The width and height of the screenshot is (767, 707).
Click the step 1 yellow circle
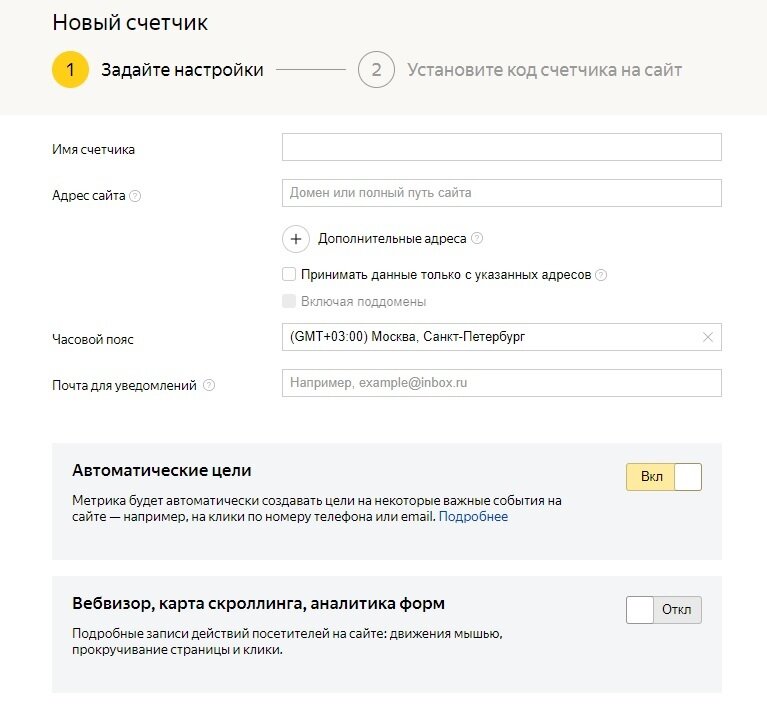pyautogui.click(x=71, y=70)
